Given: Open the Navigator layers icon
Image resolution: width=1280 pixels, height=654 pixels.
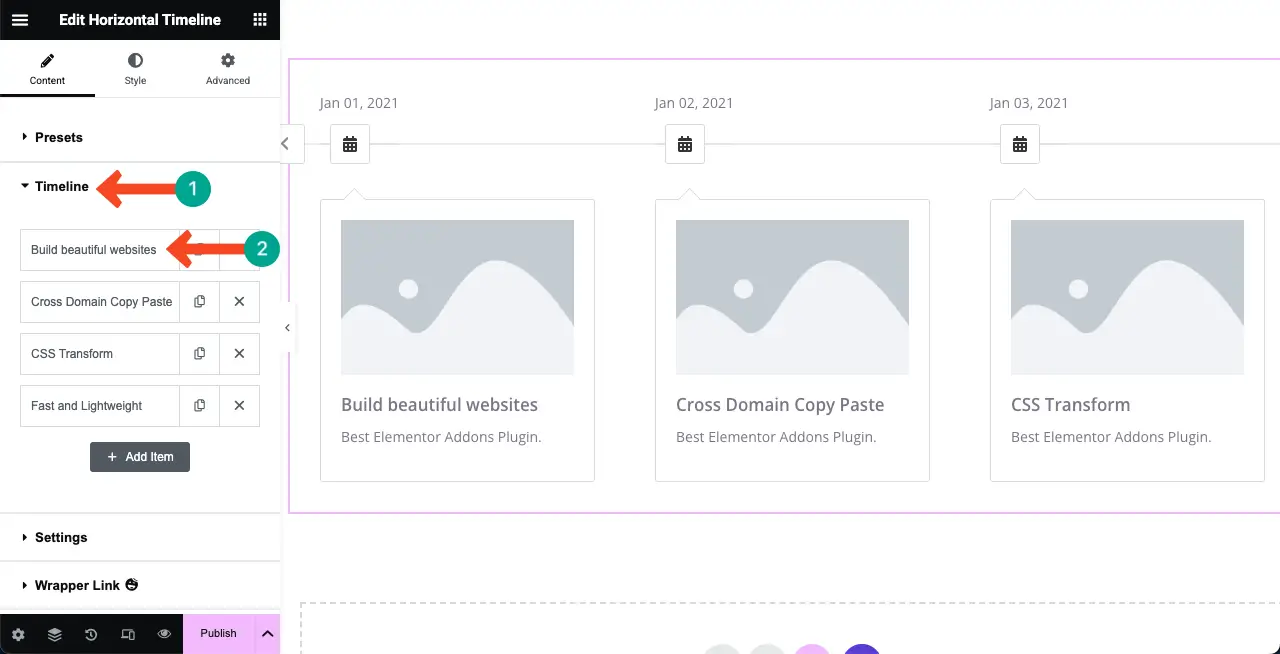Looking at the screenshot, I should coord(54,633).
